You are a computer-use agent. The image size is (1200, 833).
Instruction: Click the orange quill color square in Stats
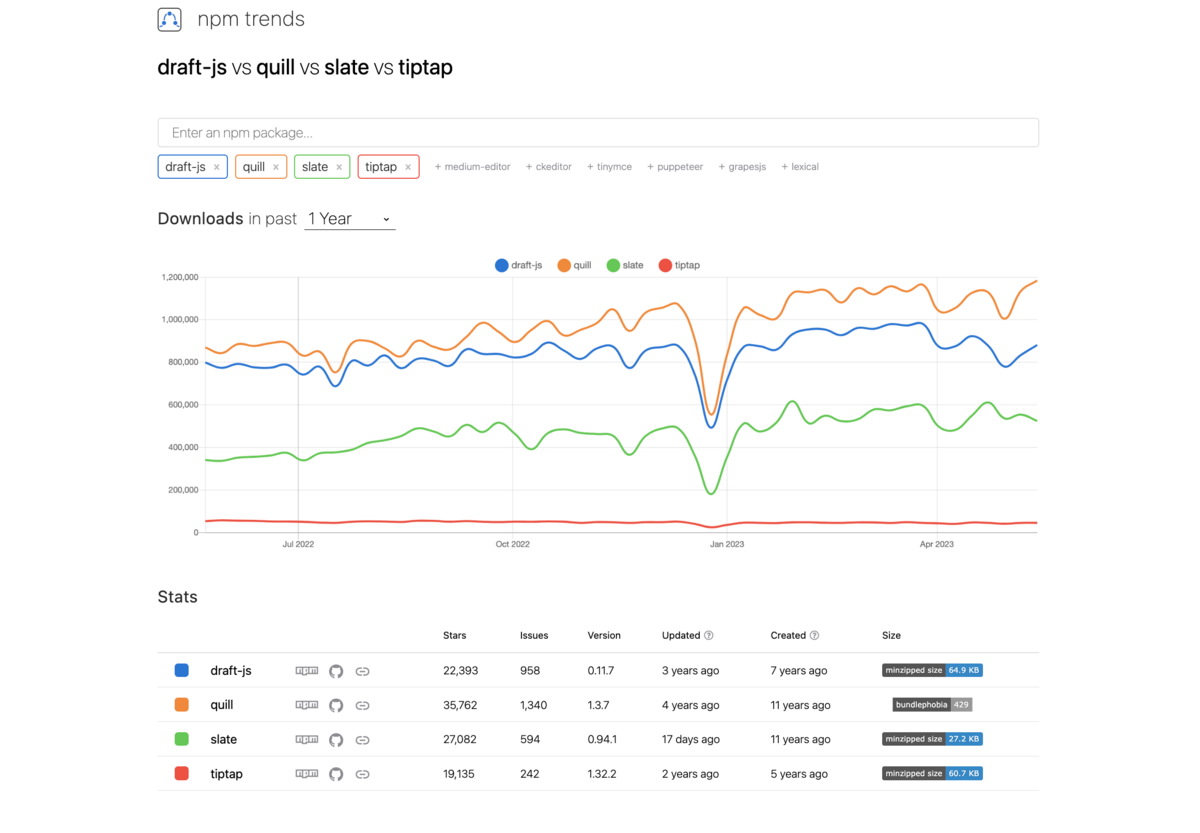182,705
